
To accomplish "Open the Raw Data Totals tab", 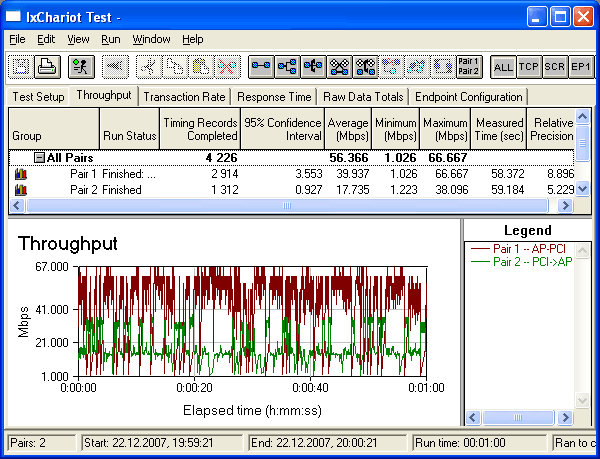I will point(363,97).
